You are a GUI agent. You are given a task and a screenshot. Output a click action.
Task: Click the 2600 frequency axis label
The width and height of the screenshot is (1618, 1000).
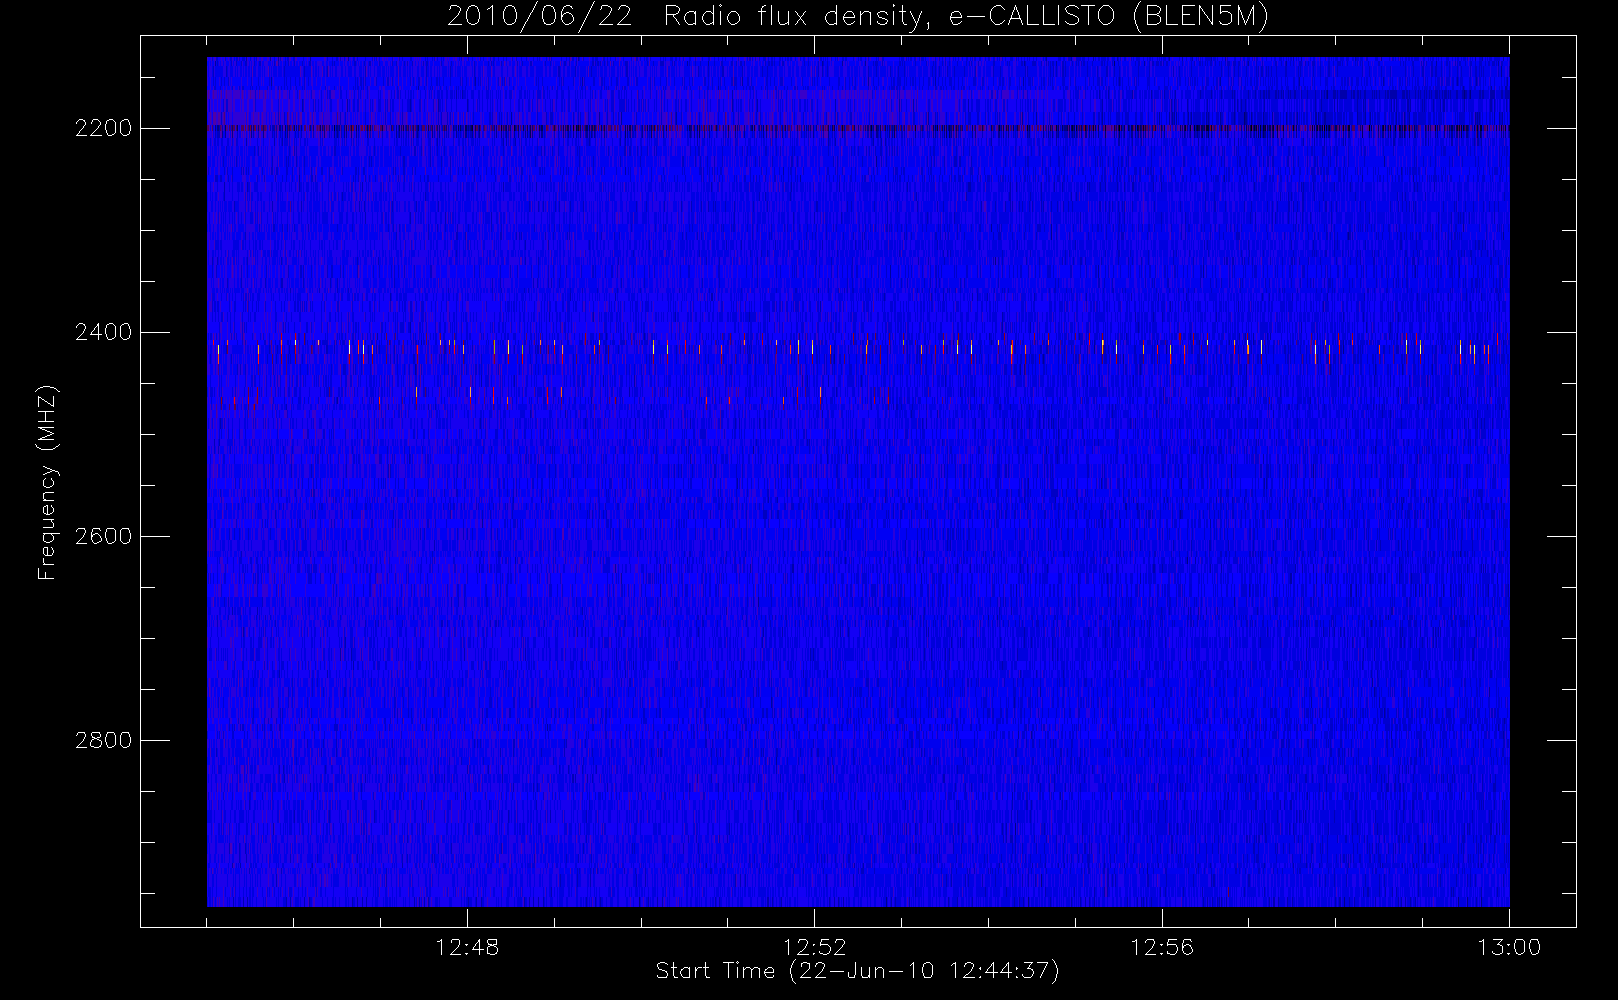click(104, 536)
